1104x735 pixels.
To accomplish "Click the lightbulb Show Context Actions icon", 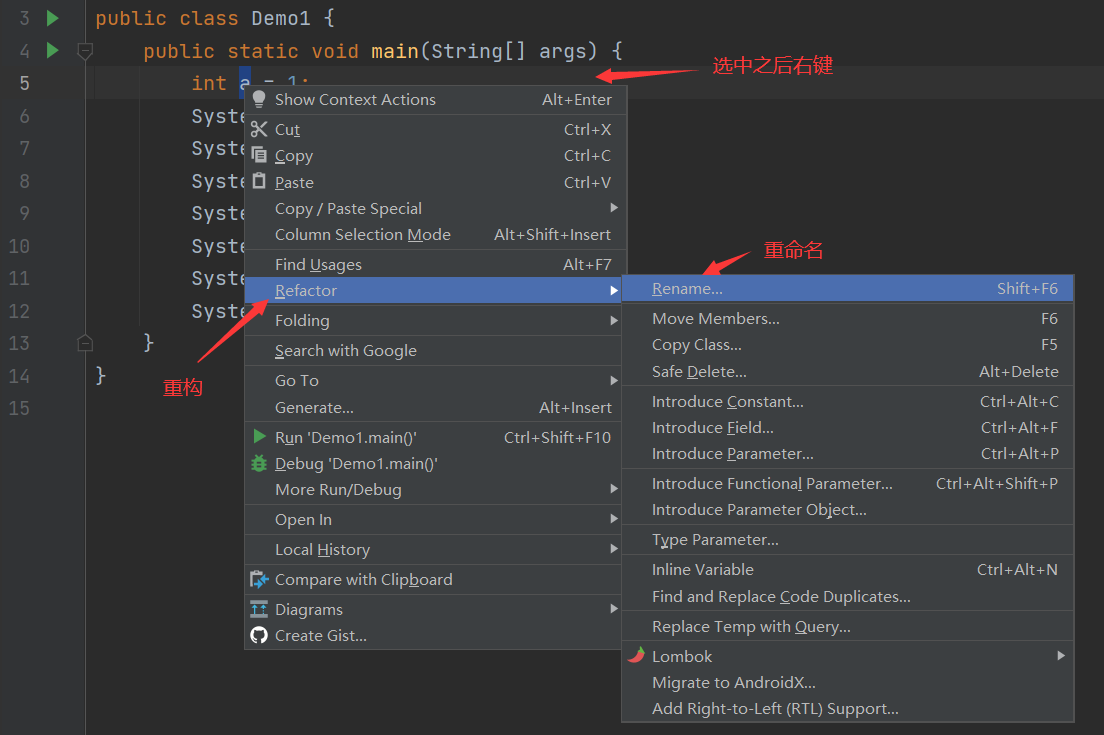I will pos(259,99).
